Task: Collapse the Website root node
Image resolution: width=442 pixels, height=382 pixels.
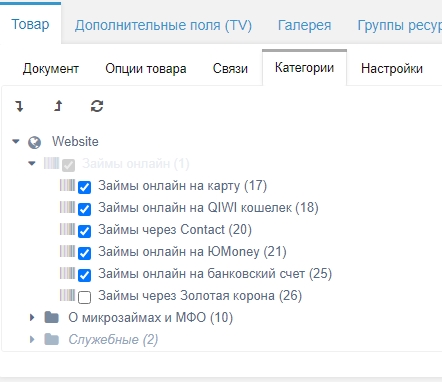Action: pos(16,141)
